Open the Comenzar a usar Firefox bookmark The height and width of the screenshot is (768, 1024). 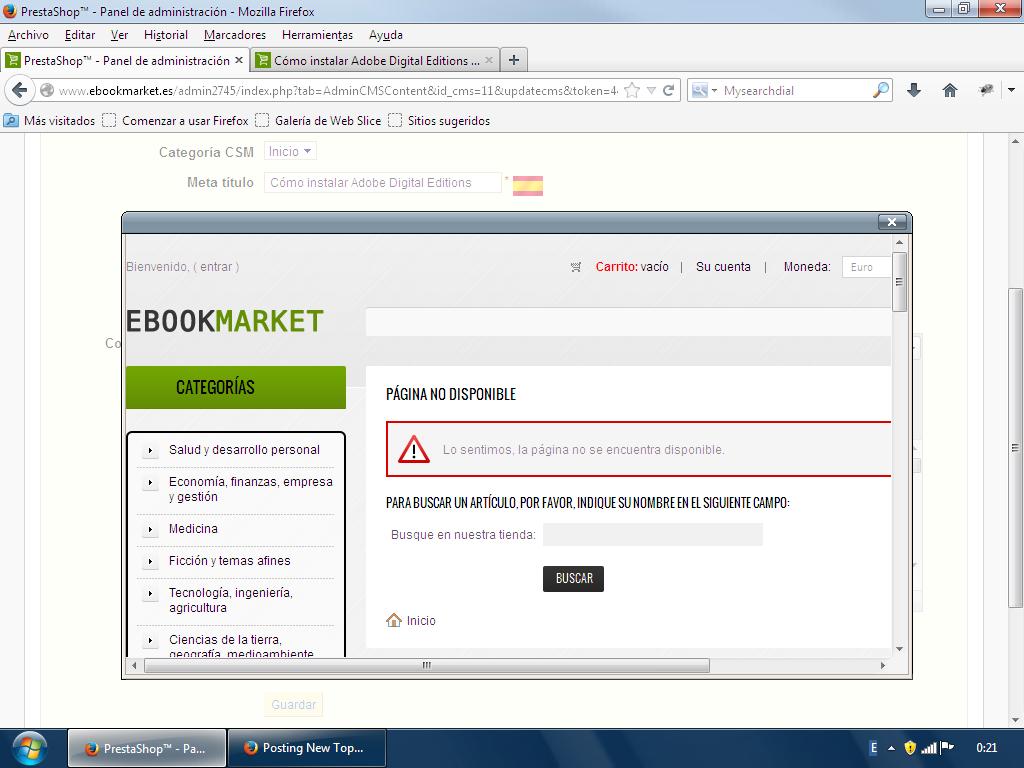click(x=176, y=121)
